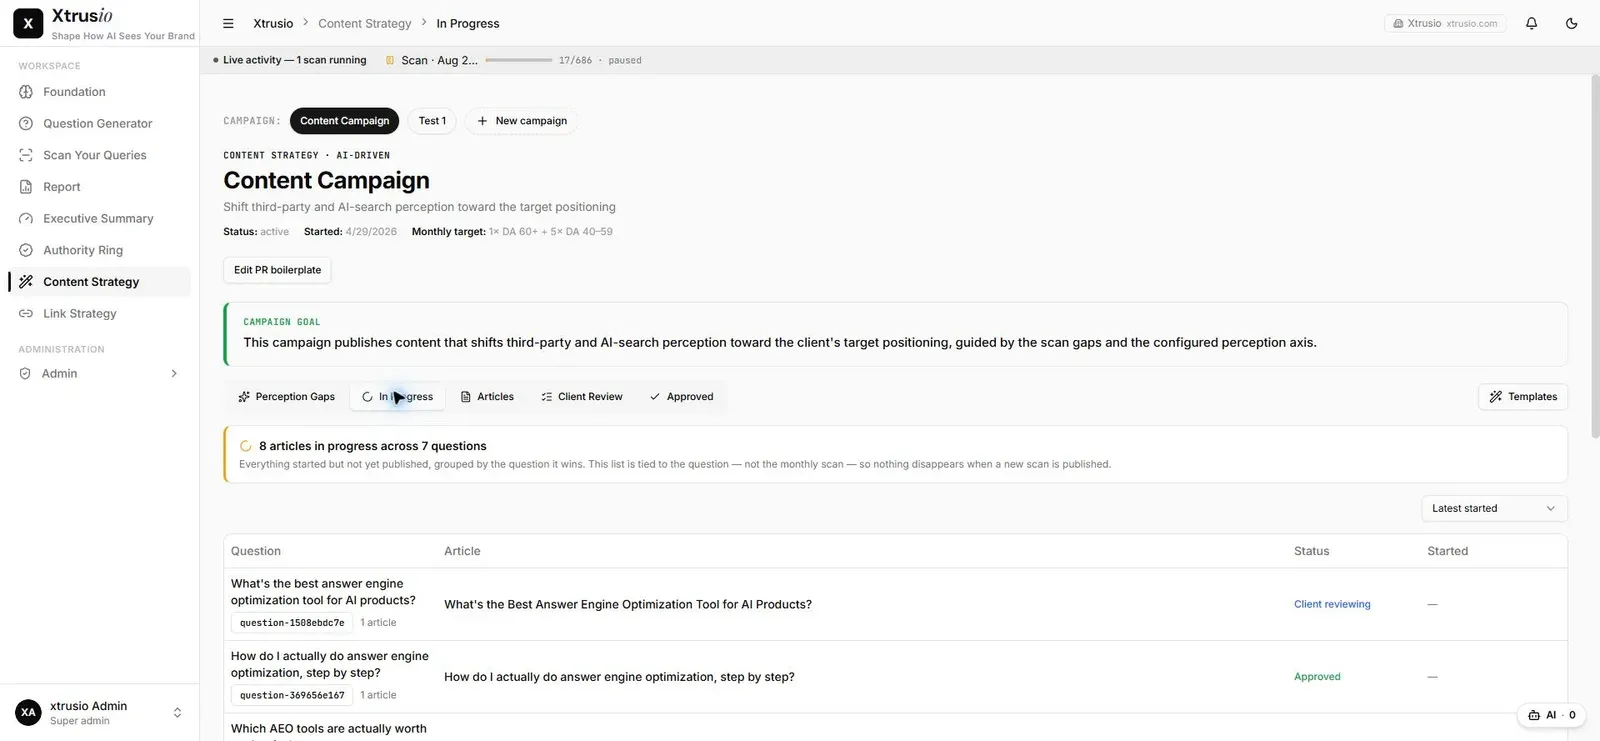1600x741 pixels.
Task: Click the paused scan icon in activity bar
Action: tap(390, 60)
